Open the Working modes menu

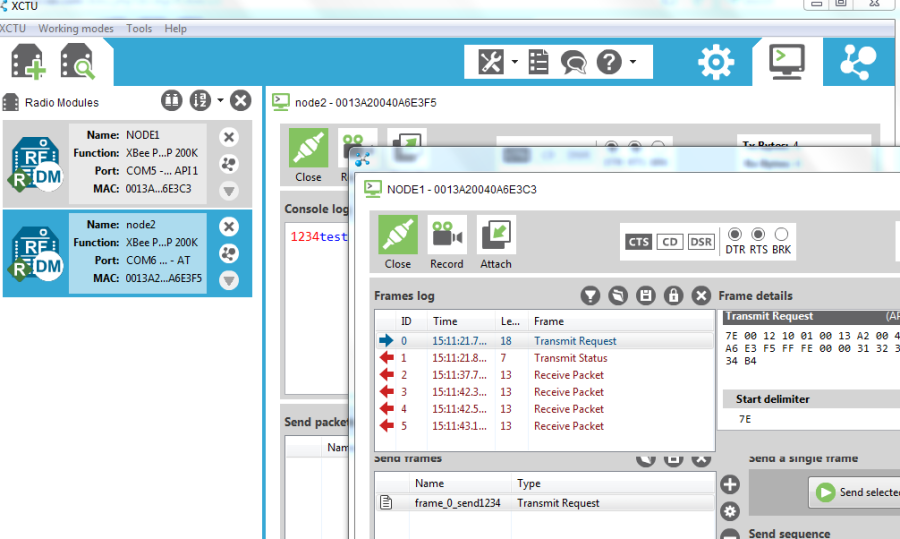[76, 28]
